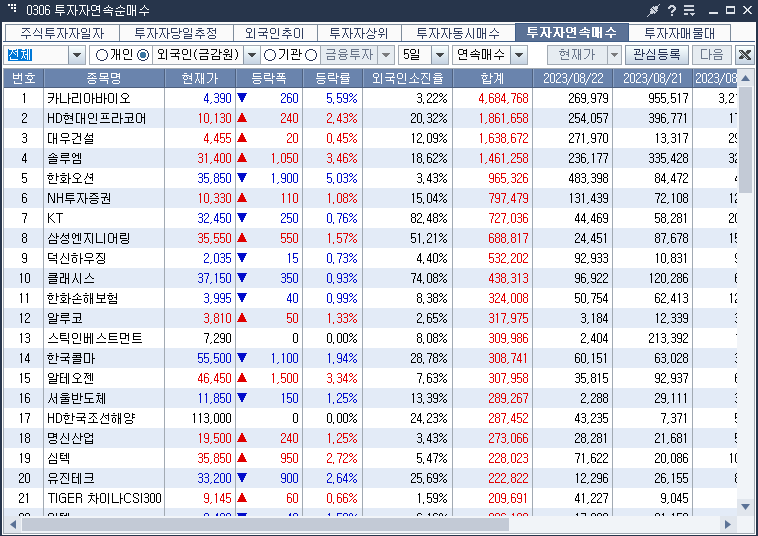Click the horizontal scrollbar left arrow
The width and height of the screenshot is (758, 536).
point(13,524)
